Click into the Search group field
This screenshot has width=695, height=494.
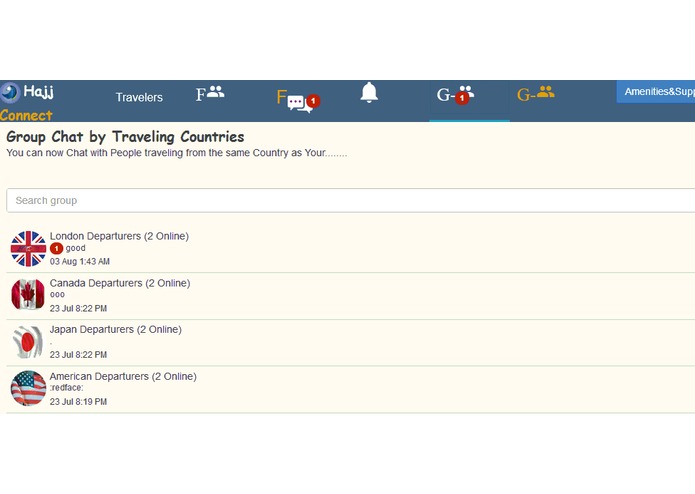[351, 200]
